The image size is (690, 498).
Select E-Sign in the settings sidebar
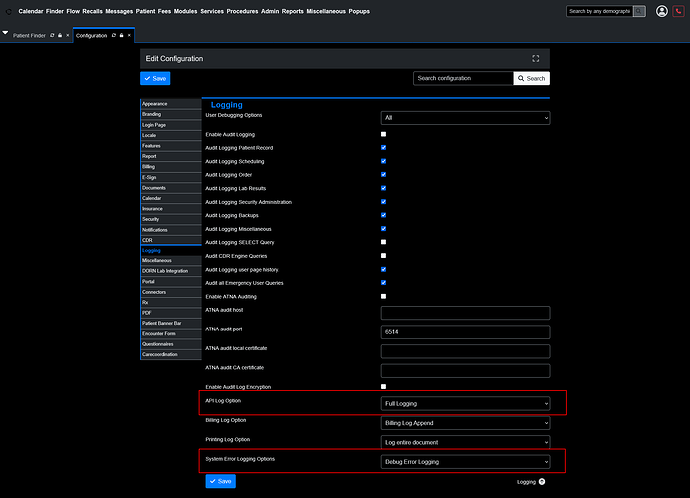pyautogui.click(x=171, y=177)
